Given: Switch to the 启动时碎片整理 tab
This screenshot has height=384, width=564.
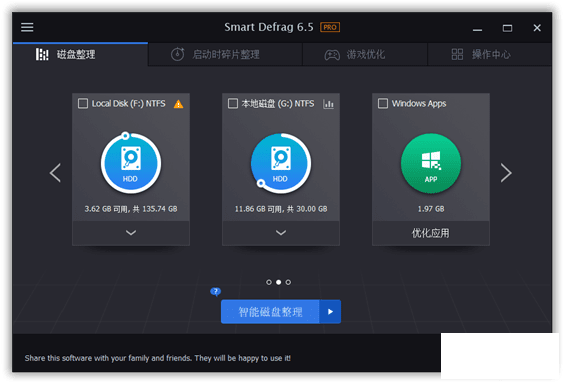Looking at the screenshot, I should coord(225,54).
